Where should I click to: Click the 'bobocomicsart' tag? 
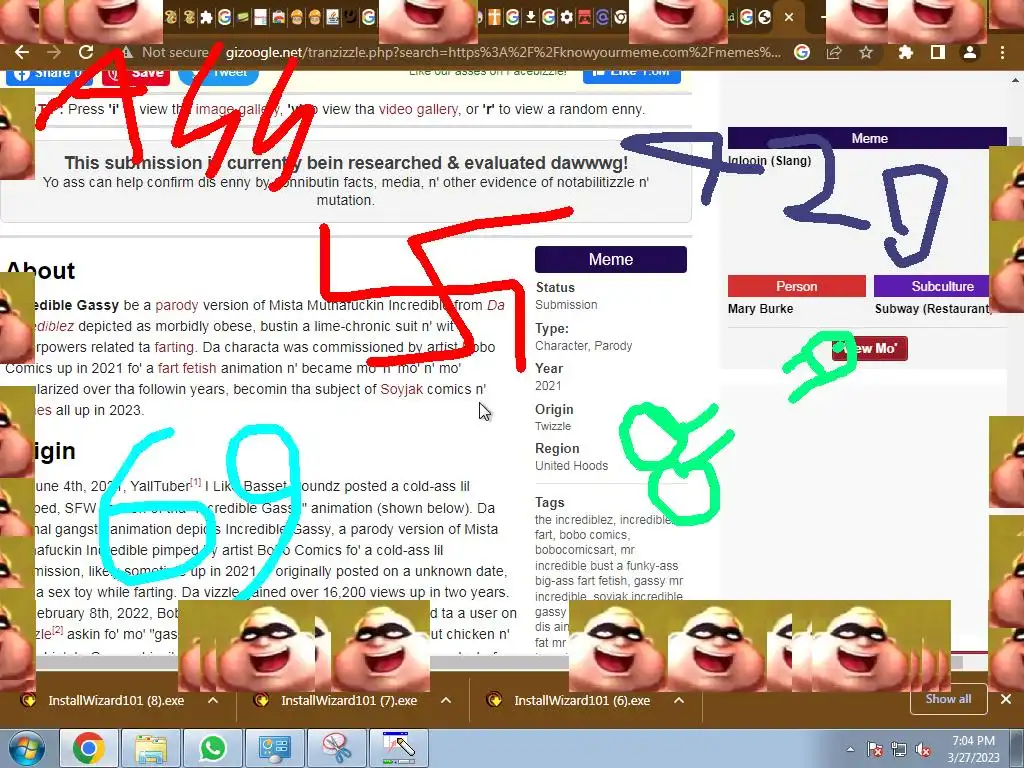(576, 550)
